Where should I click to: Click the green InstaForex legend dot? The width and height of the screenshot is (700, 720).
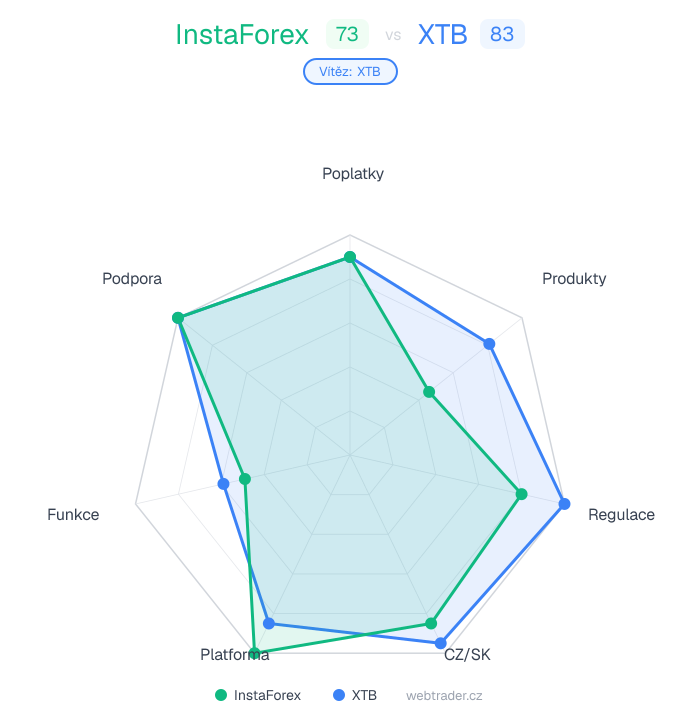click(221, 695)
